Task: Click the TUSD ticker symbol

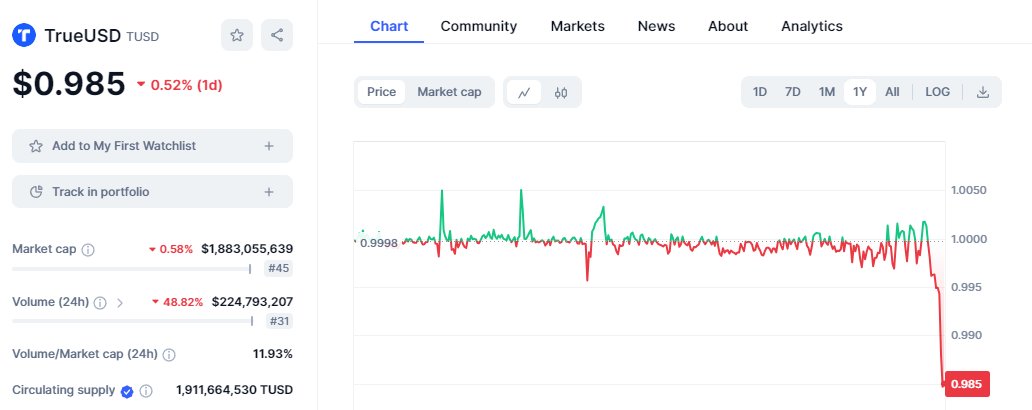Action: click(142, 37)
